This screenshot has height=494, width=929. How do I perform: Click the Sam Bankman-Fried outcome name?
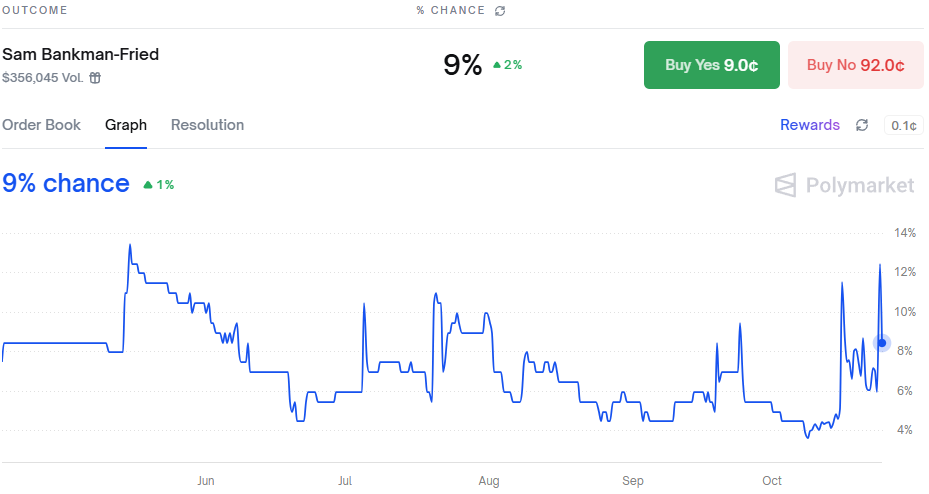(x=80, y=54)
